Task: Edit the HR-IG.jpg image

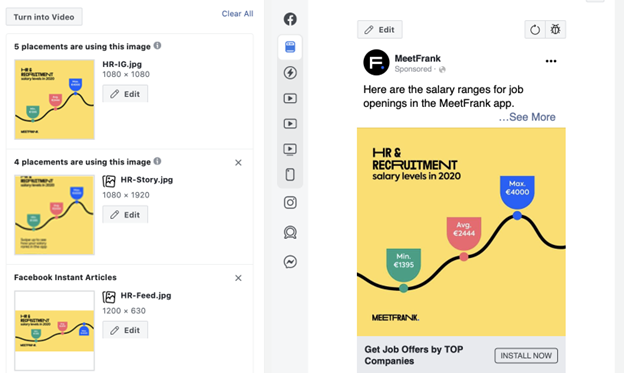Action: pyautogui.click(x=125, y=94)
